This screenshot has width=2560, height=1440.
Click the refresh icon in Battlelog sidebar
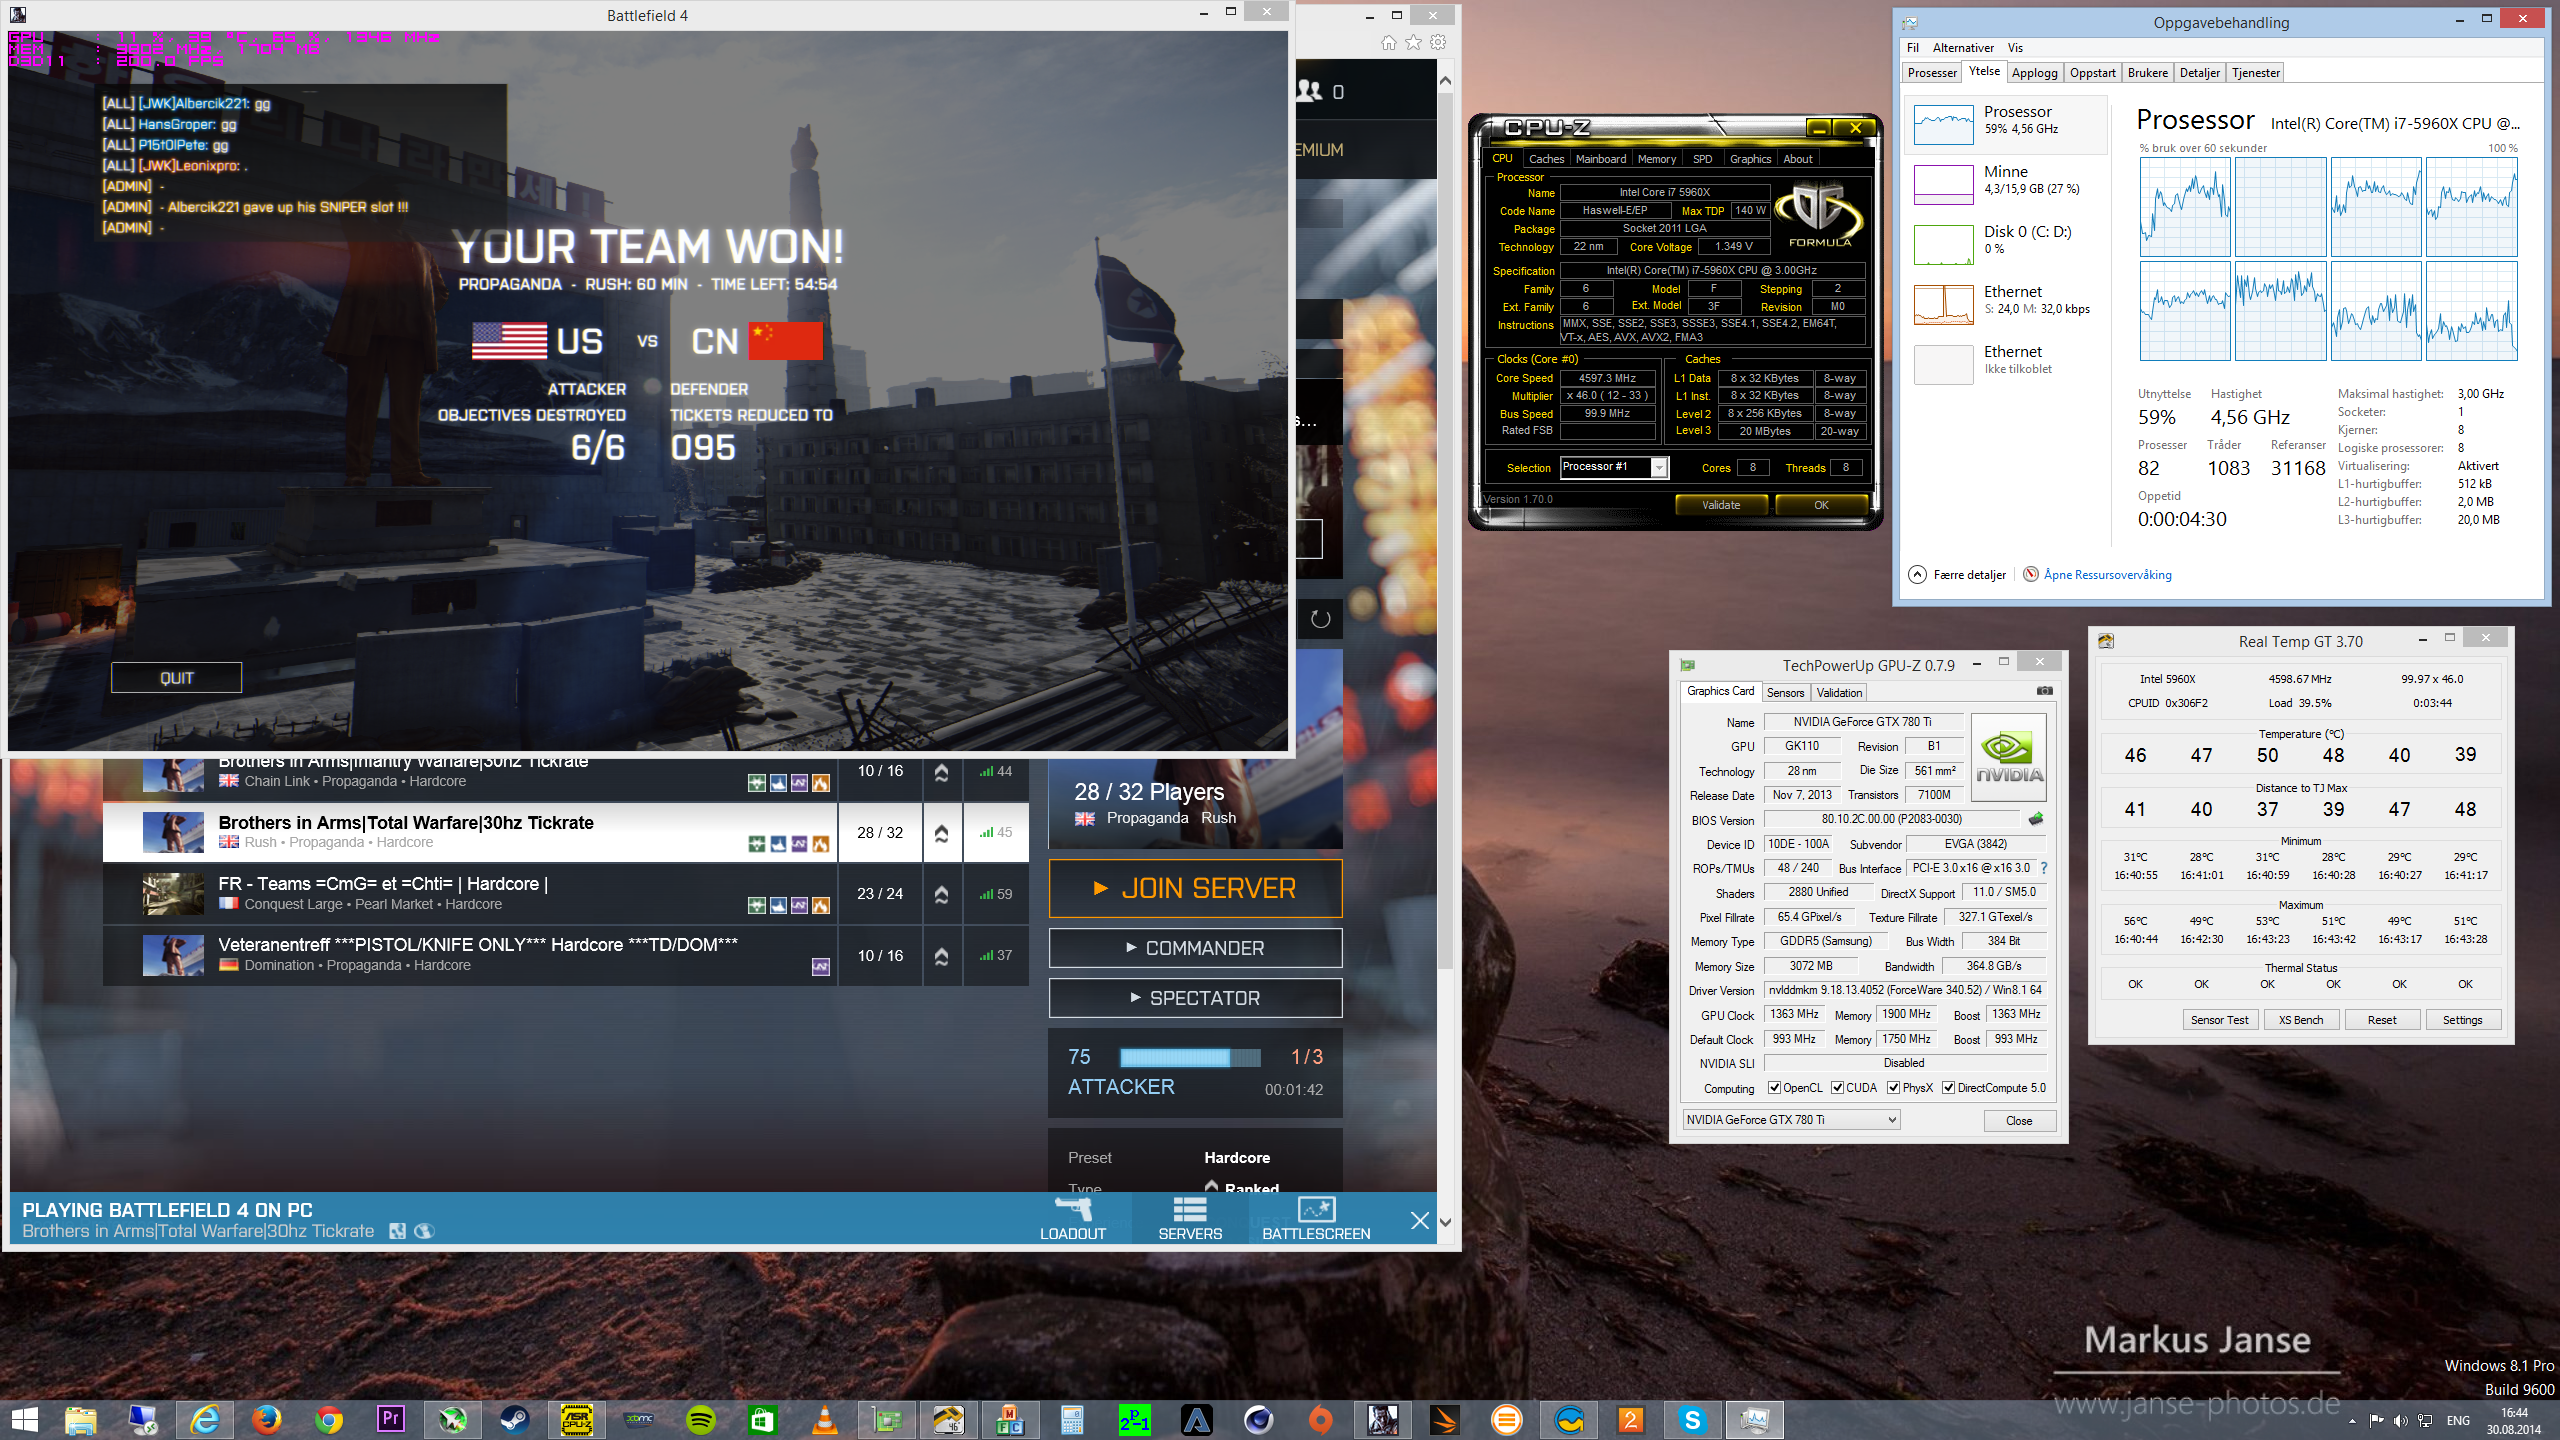[1320, 619]
